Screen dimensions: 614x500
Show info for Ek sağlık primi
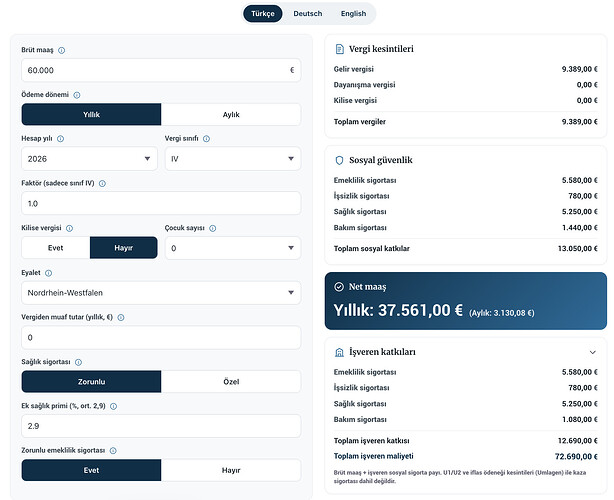pyautogui.click(x=114, y=406)
